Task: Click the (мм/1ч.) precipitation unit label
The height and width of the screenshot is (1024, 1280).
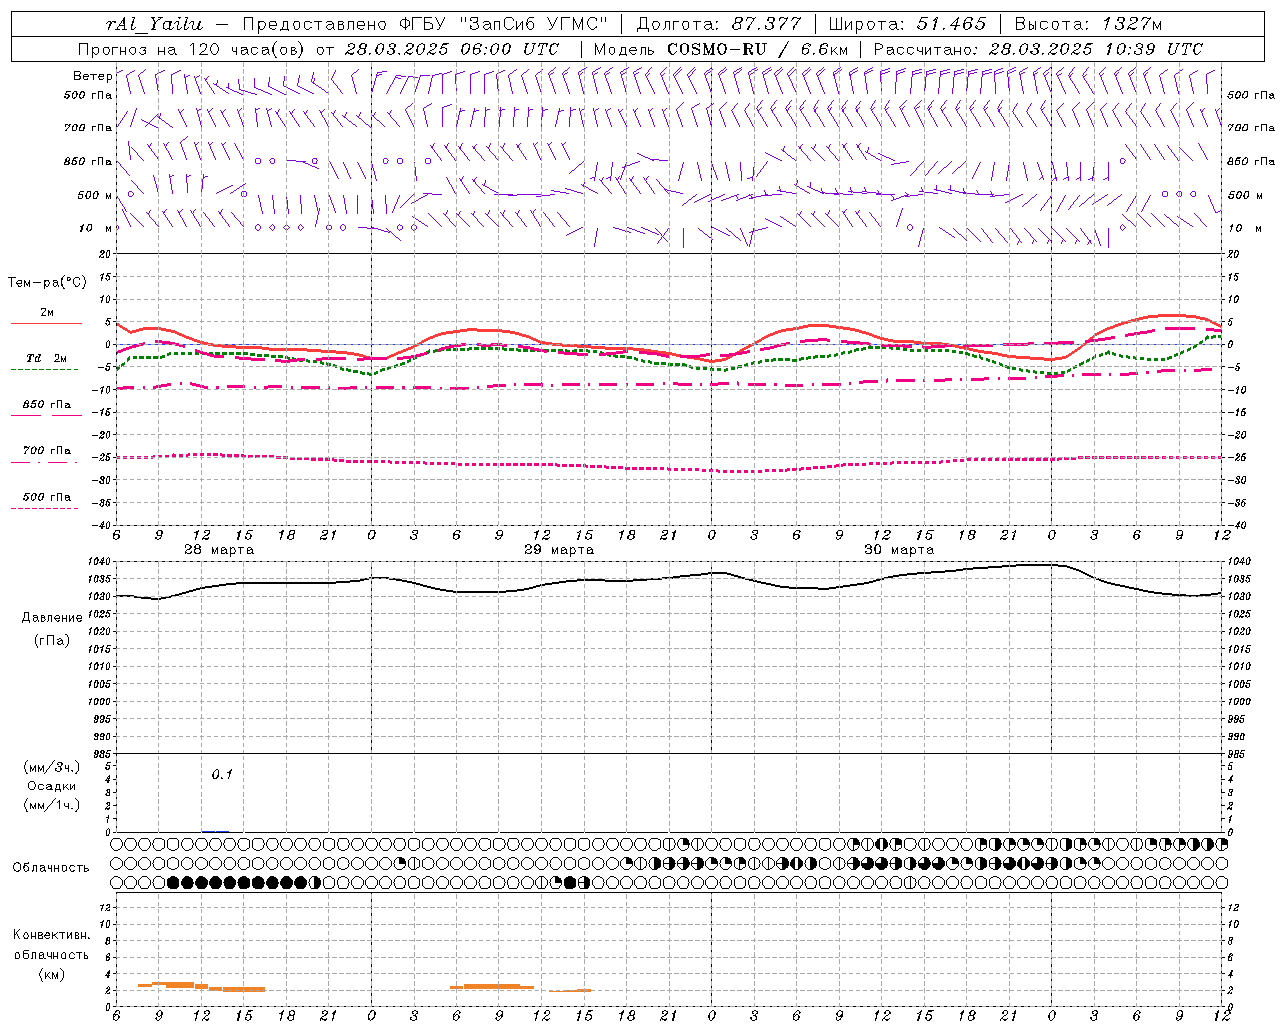Action: (x=52, y=805)
